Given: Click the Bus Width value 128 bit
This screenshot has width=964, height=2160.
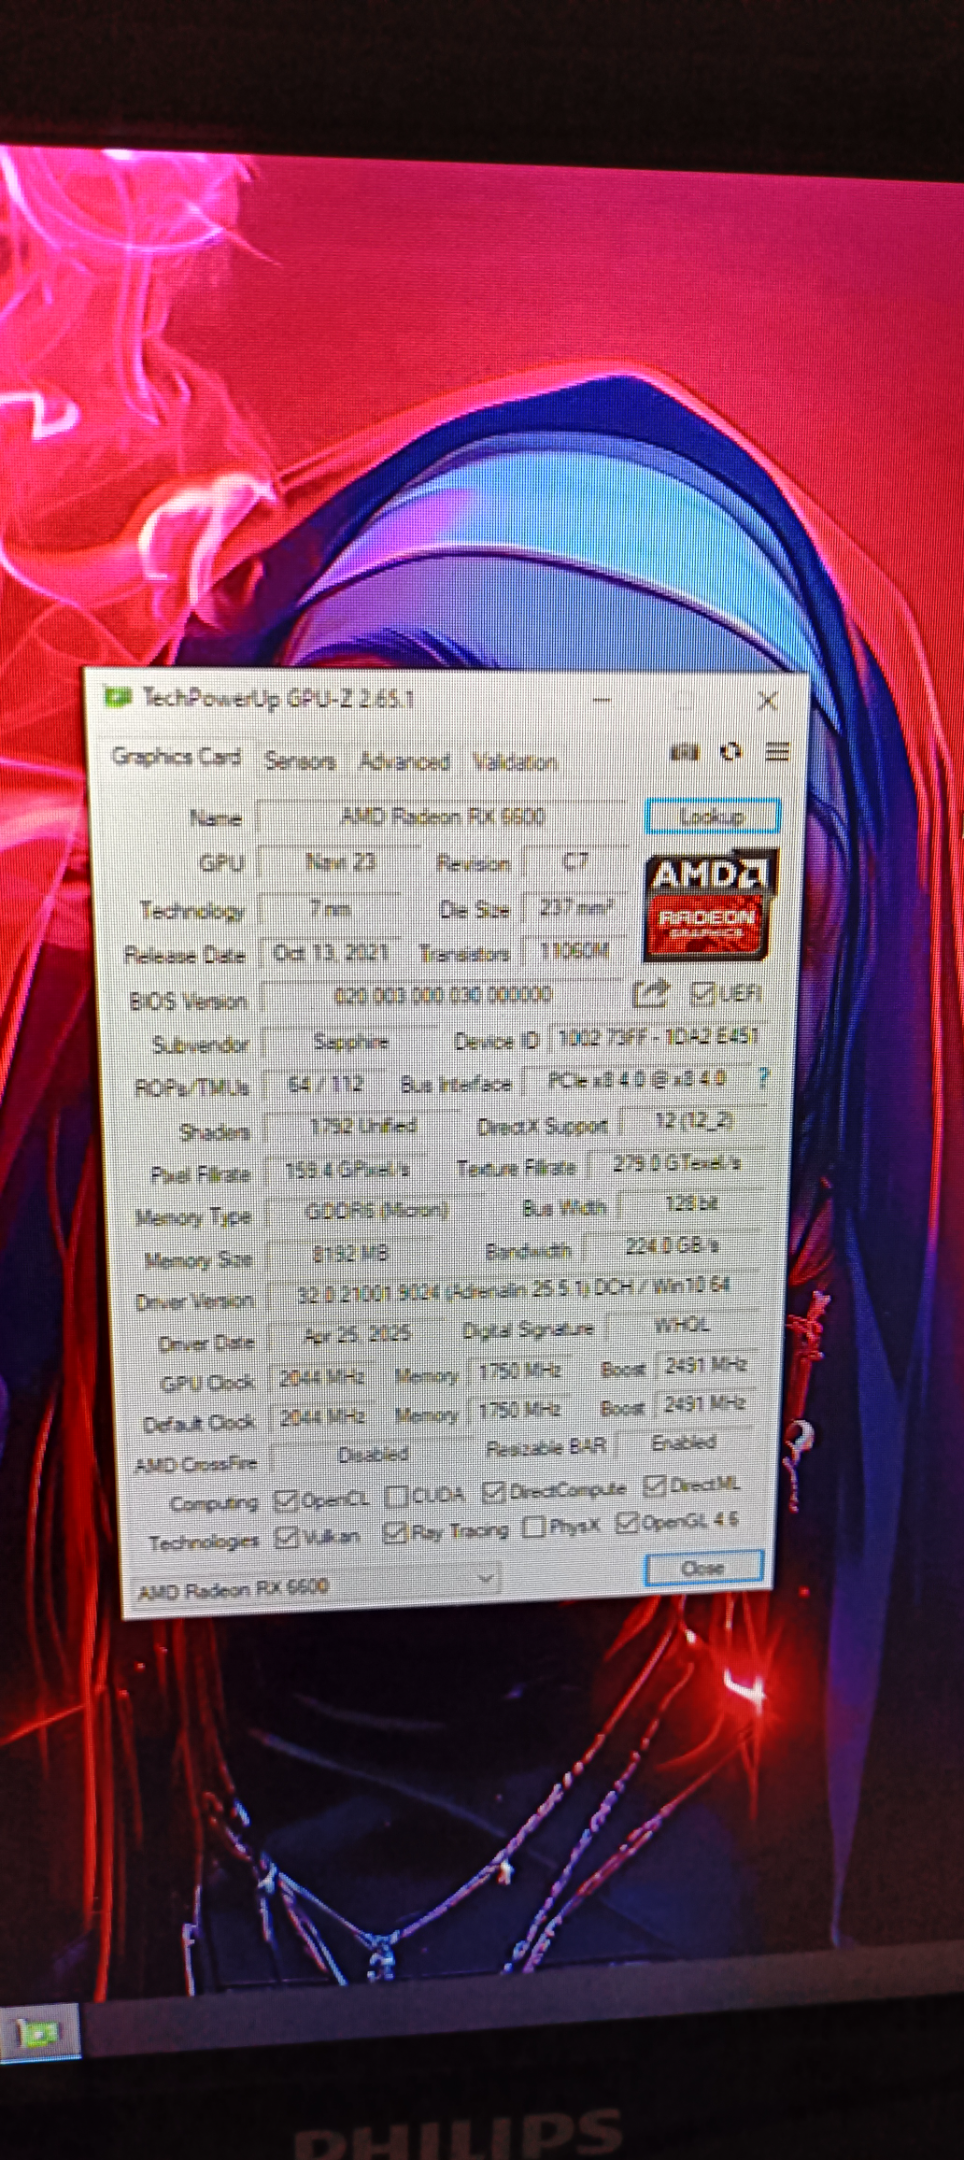Looking at the screenshot, I should click(691, 1204).
